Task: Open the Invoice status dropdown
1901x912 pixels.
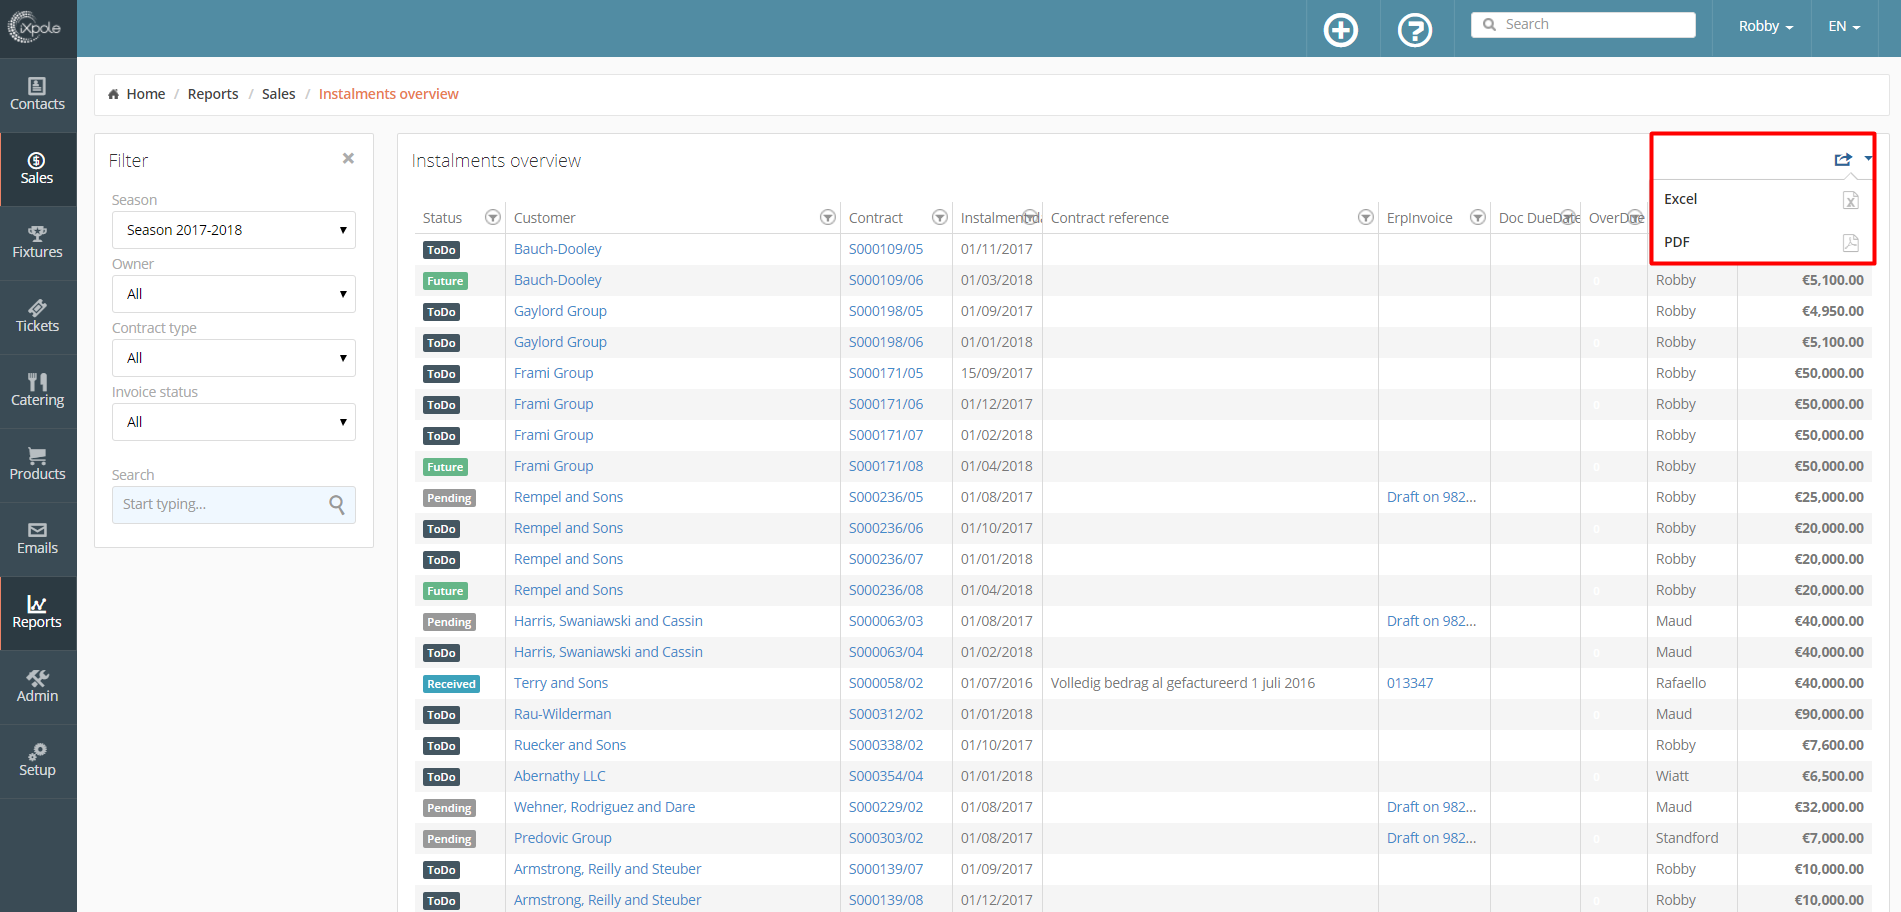Action: tap(234, 422)
